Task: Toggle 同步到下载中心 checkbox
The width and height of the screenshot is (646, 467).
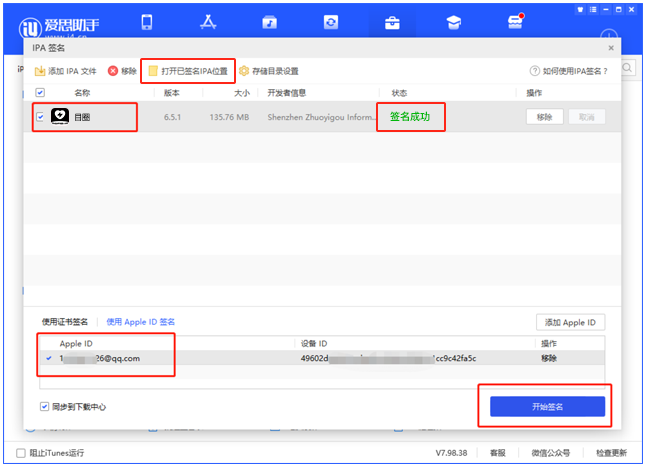Action: (x=44, y=407)
